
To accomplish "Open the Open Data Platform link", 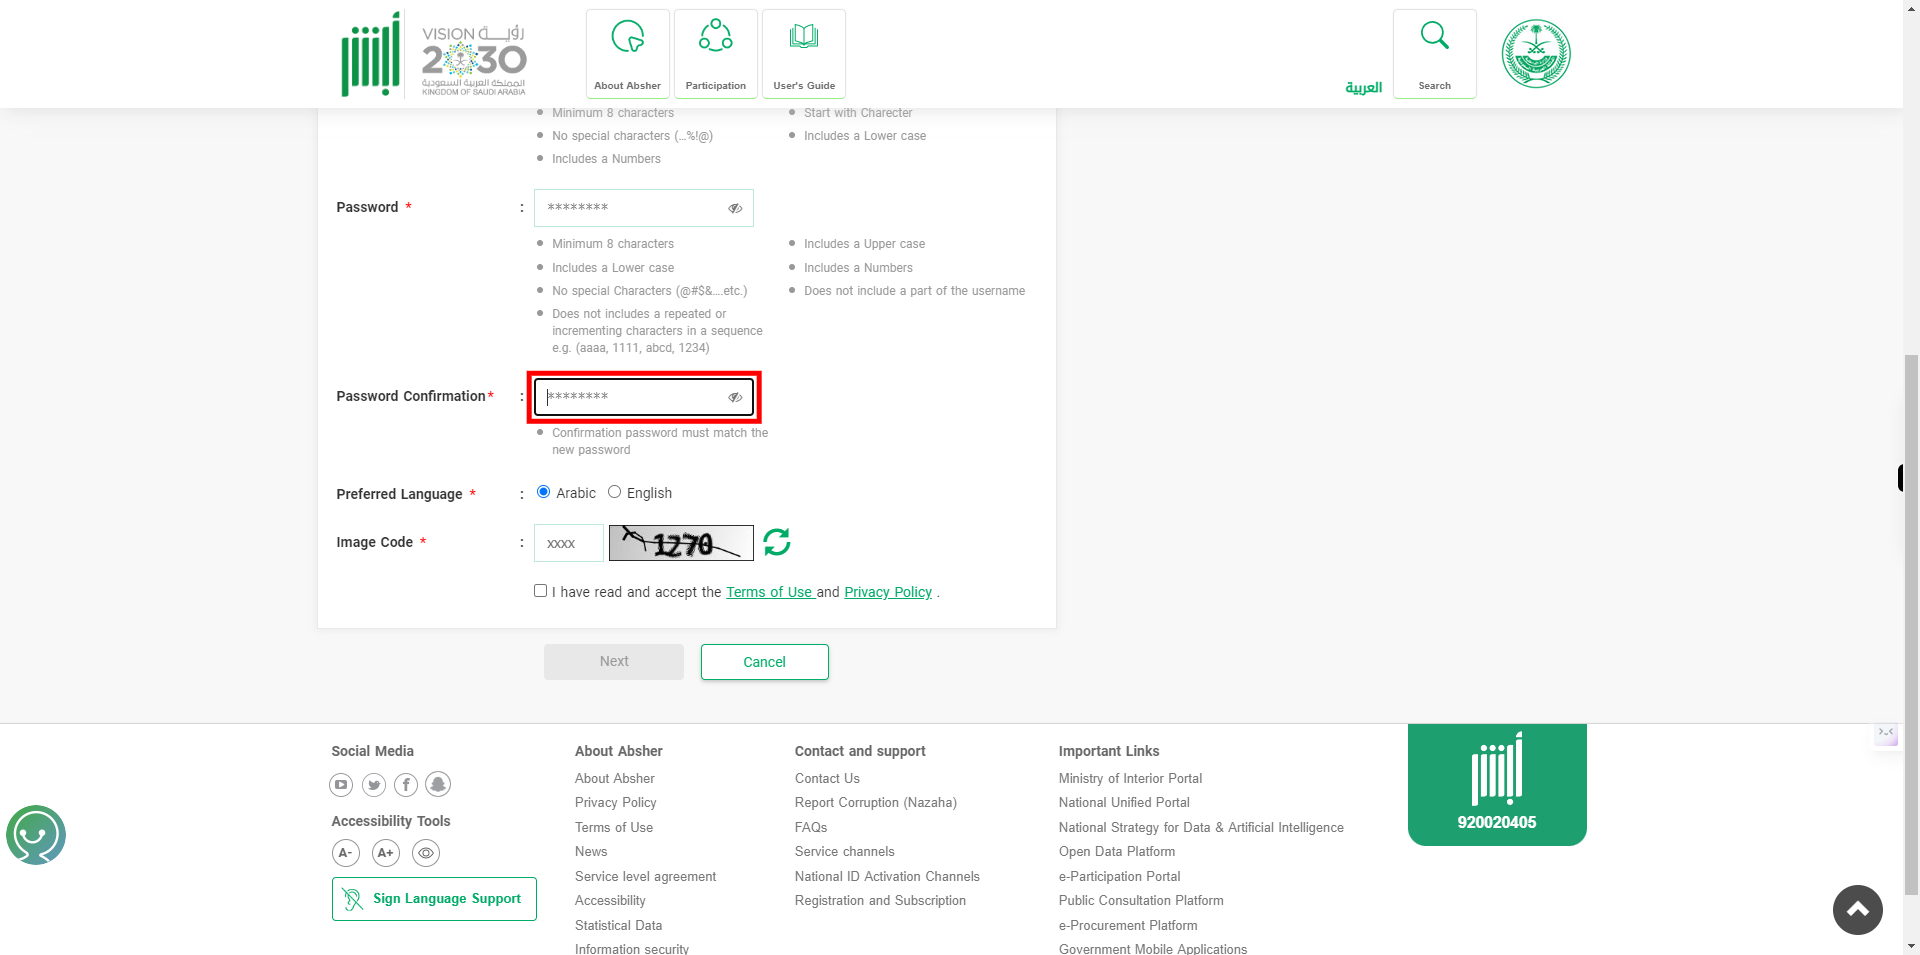I will point(1117,851).
